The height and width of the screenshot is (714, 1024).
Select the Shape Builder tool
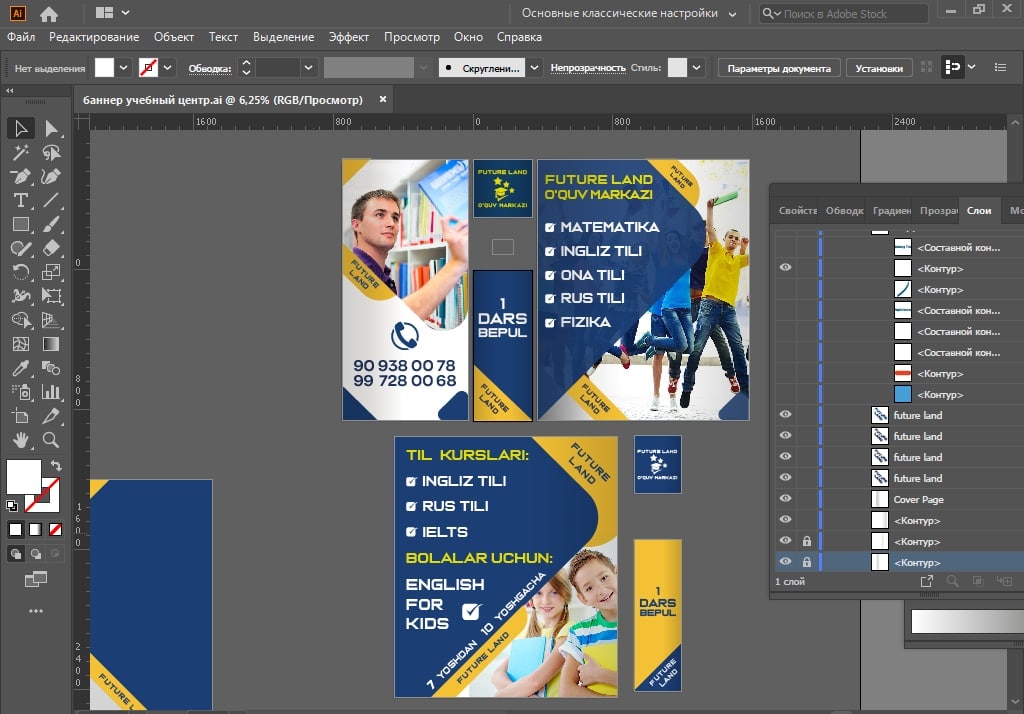coord(20,320)
